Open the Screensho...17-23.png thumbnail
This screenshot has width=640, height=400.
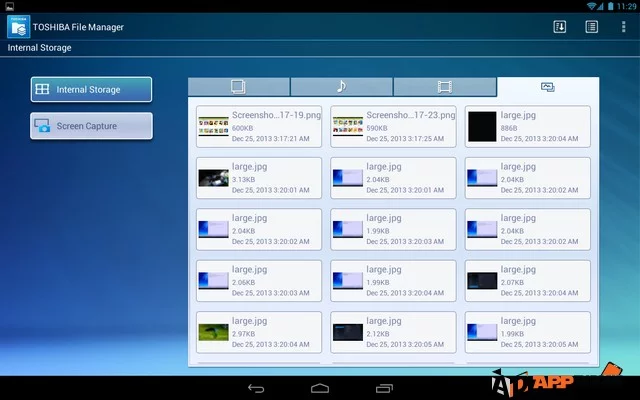coord(348,127)
